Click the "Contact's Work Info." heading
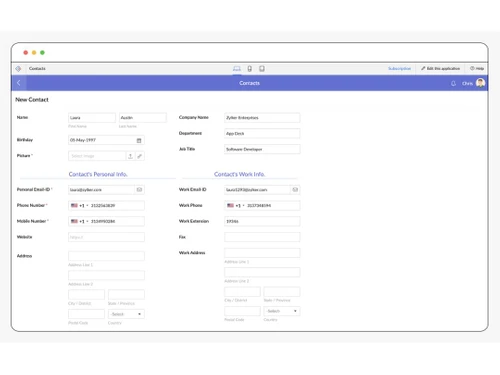Viewport: 500px width, 375px height. coord(240,174)
